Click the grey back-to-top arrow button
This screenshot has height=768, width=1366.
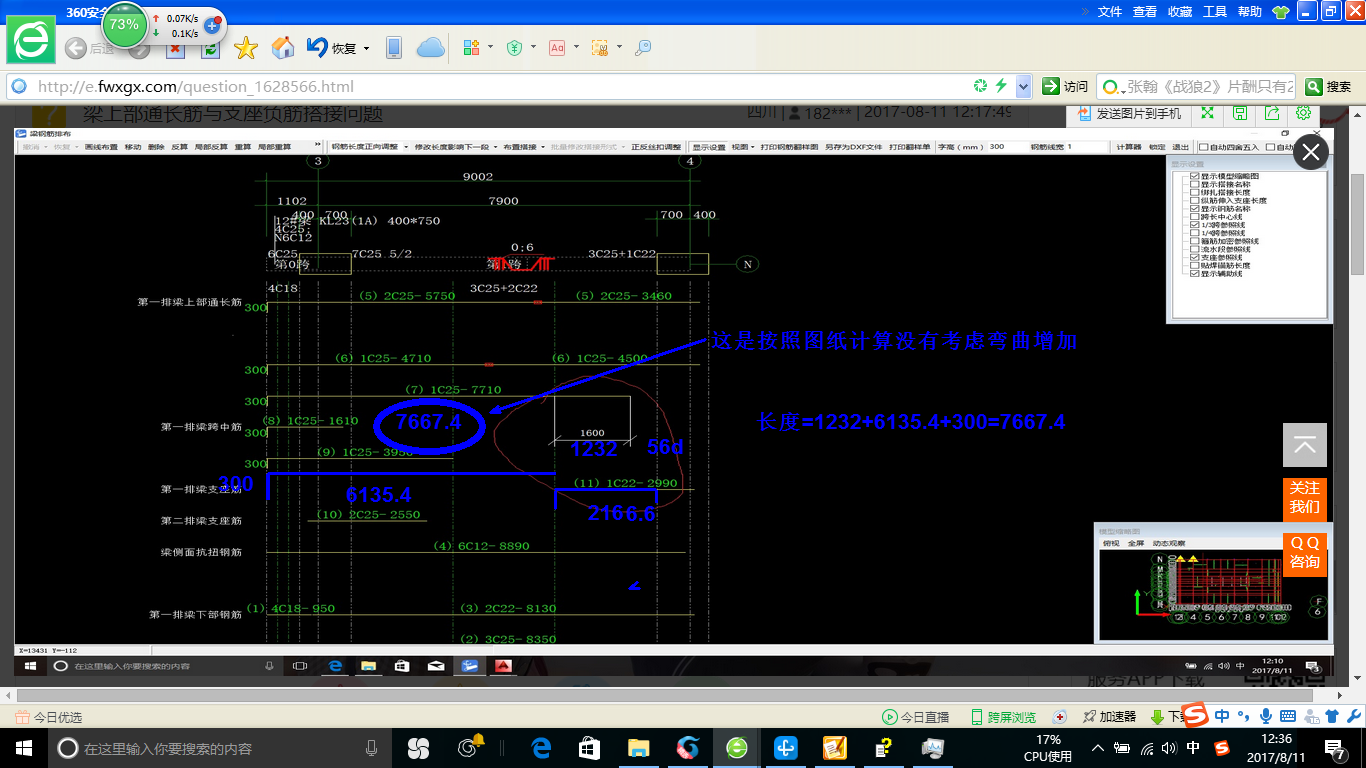tap(1305, 445)
